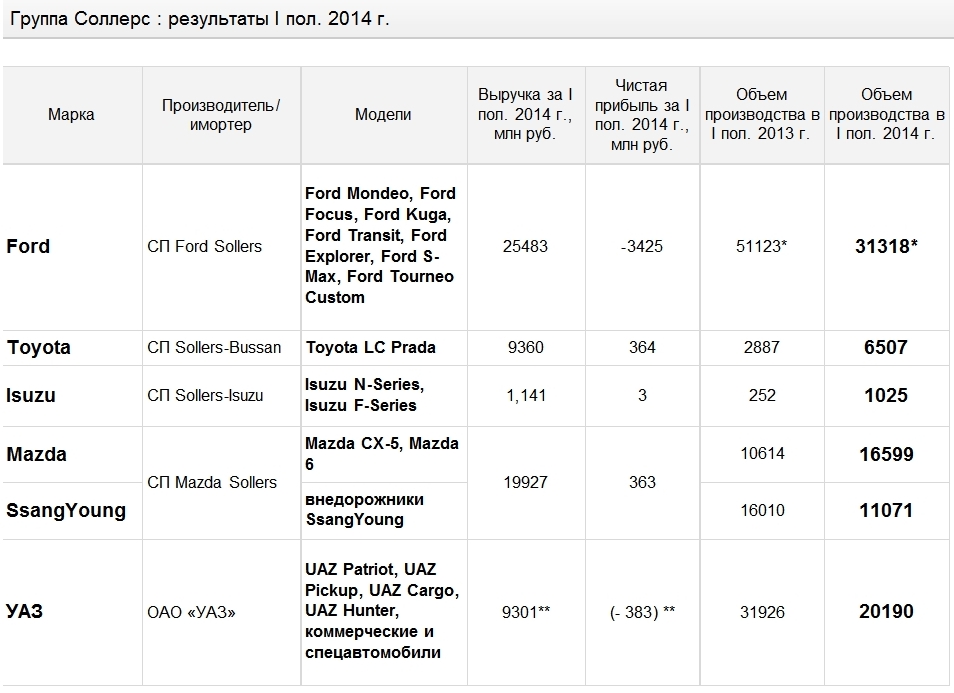The width and height of the screenshot is (954, 693).
Task: Click the title 'Группа Соллерс : результаты I пол. 2014 г.'
Action: coord(200,19)
